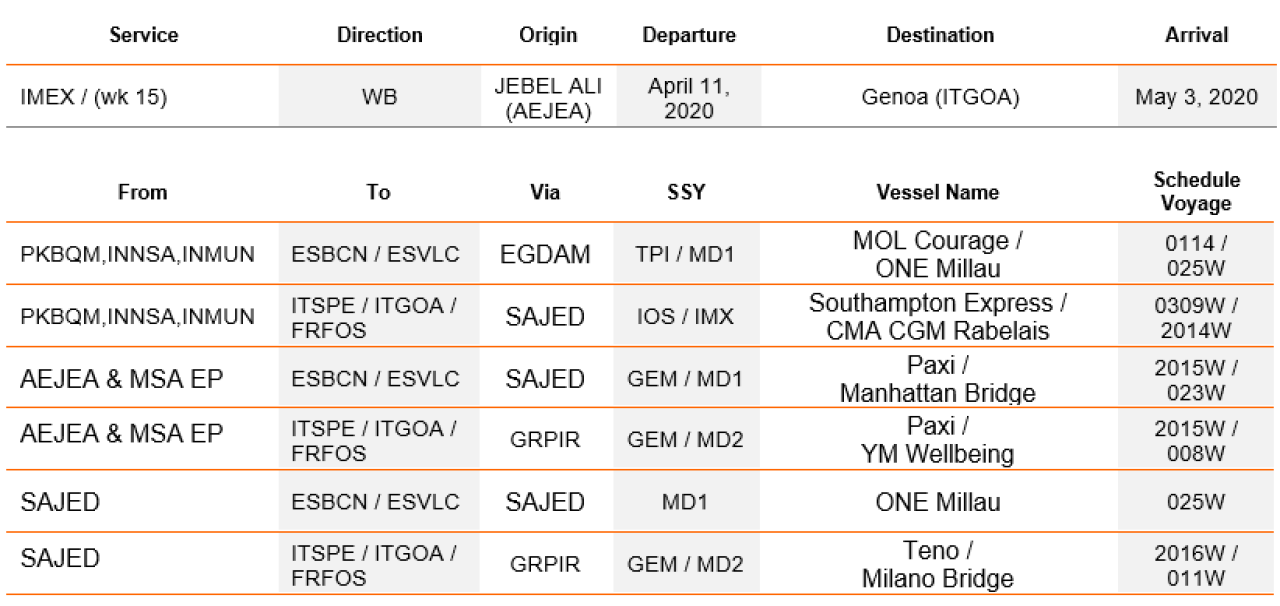
Task: Click the Service column header
Action: pyautogui.click(x=142, y=35)
